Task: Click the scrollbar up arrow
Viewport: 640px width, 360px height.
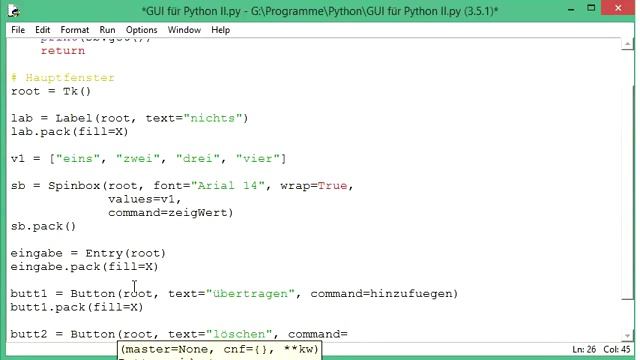Action: pyautogui.click(x=628, y=44)
